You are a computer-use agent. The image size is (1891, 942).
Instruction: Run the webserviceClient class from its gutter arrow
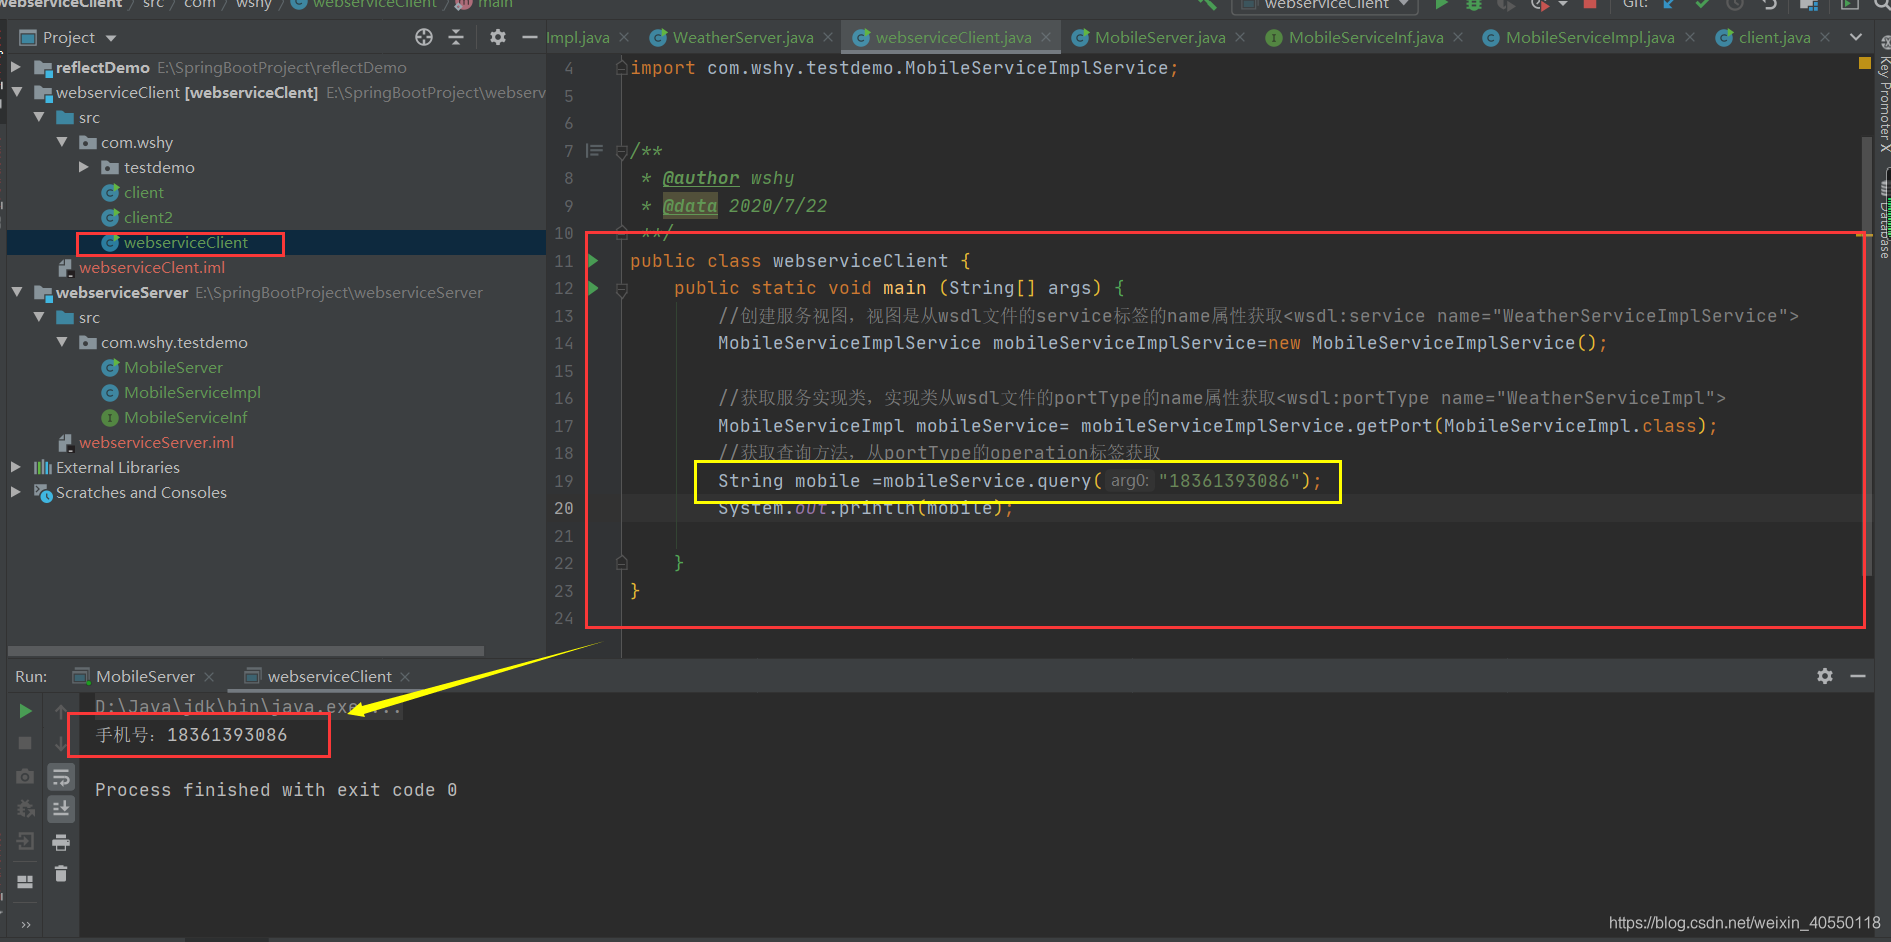[x=593, y=261]
